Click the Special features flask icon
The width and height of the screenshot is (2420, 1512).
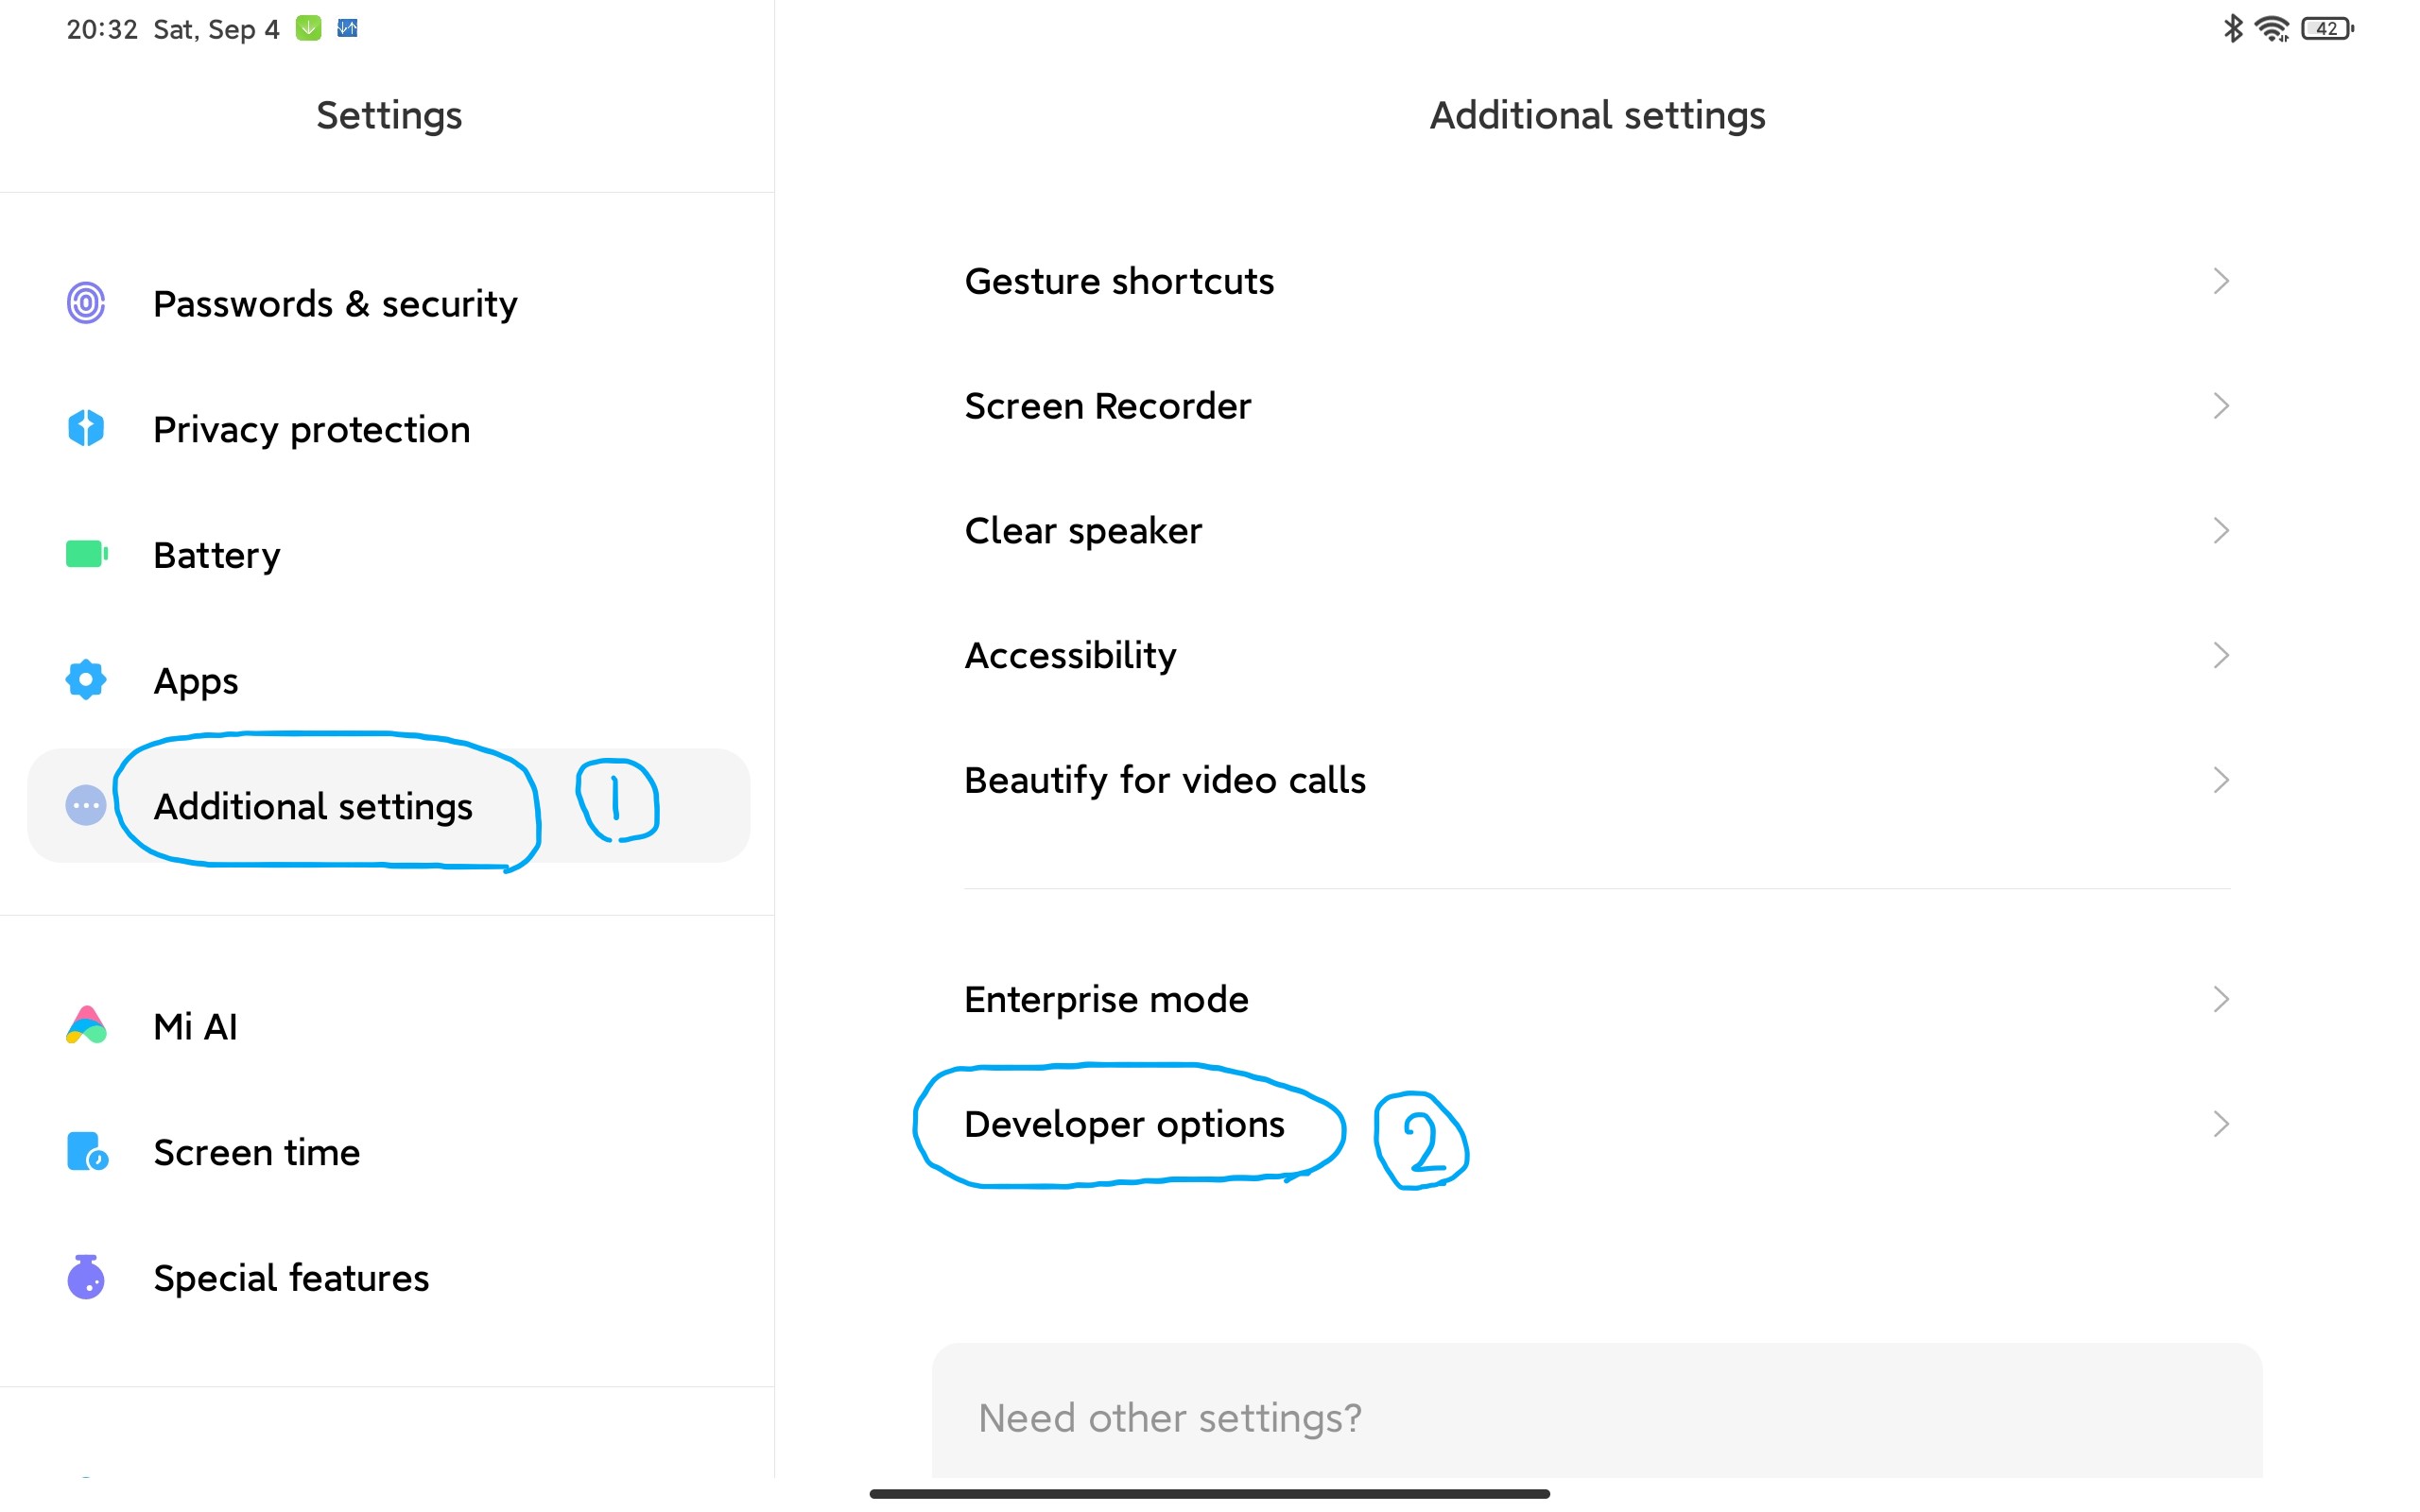[x=86, y=1277]
